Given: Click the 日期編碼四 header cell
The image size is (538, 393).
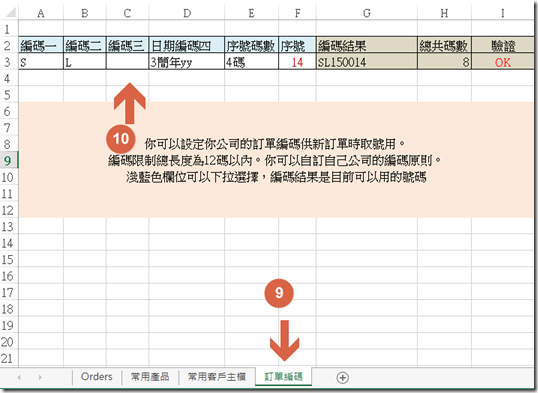Looking at the screenshot, I should (187, 45).
